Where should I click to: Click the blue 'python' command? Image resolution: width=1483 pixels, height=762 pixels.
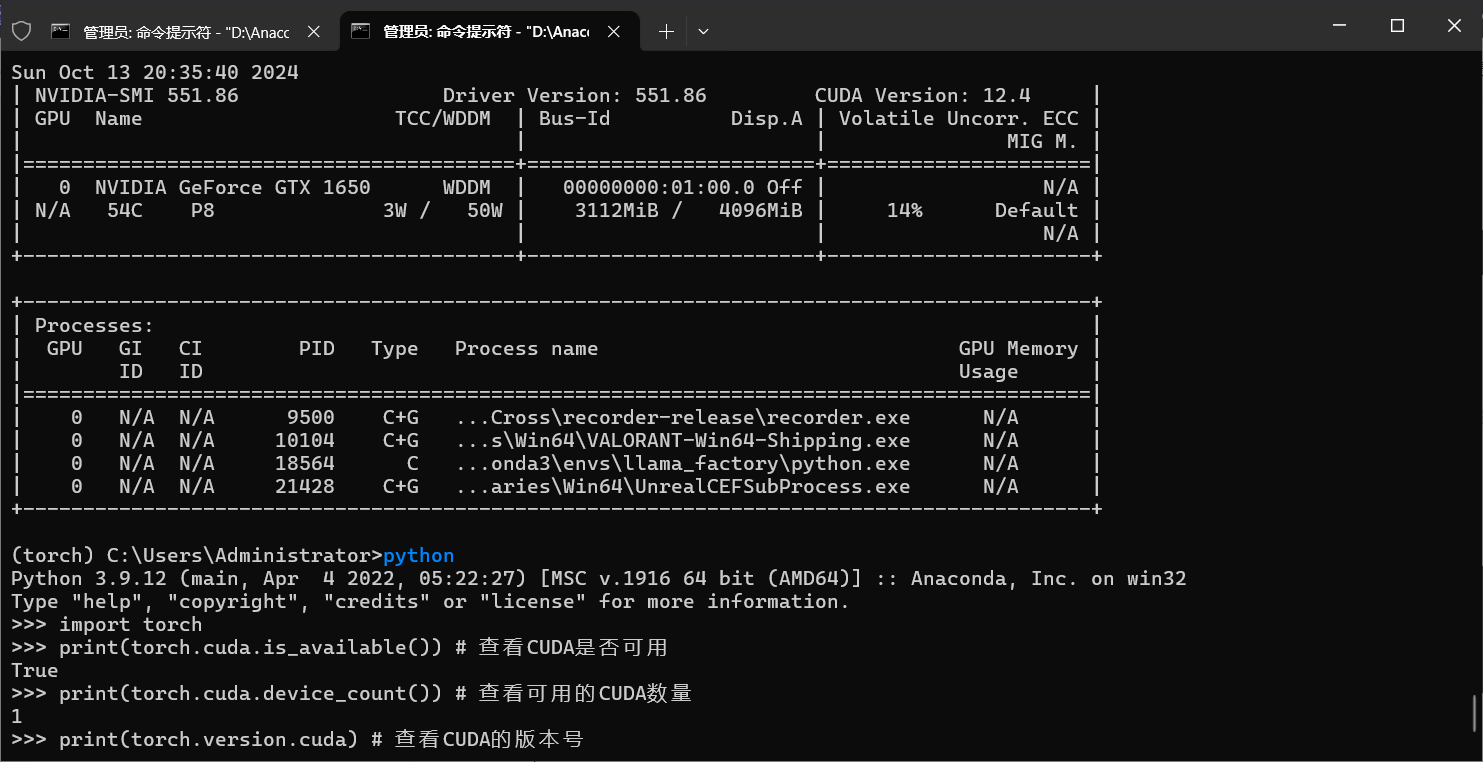(419, 555)
